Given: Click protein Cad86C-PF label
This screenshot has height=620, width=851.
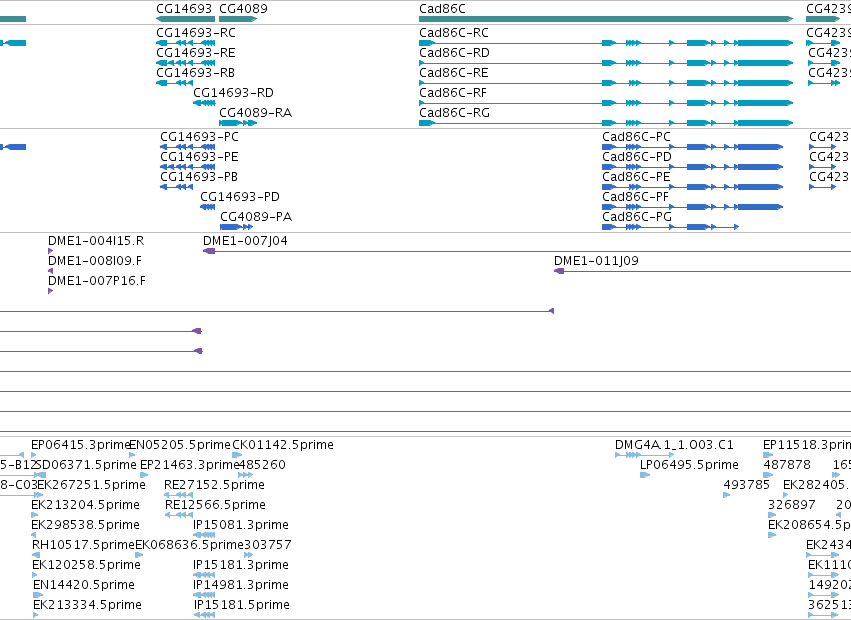Looking at the screenshot, I should [x=636, y=197].
